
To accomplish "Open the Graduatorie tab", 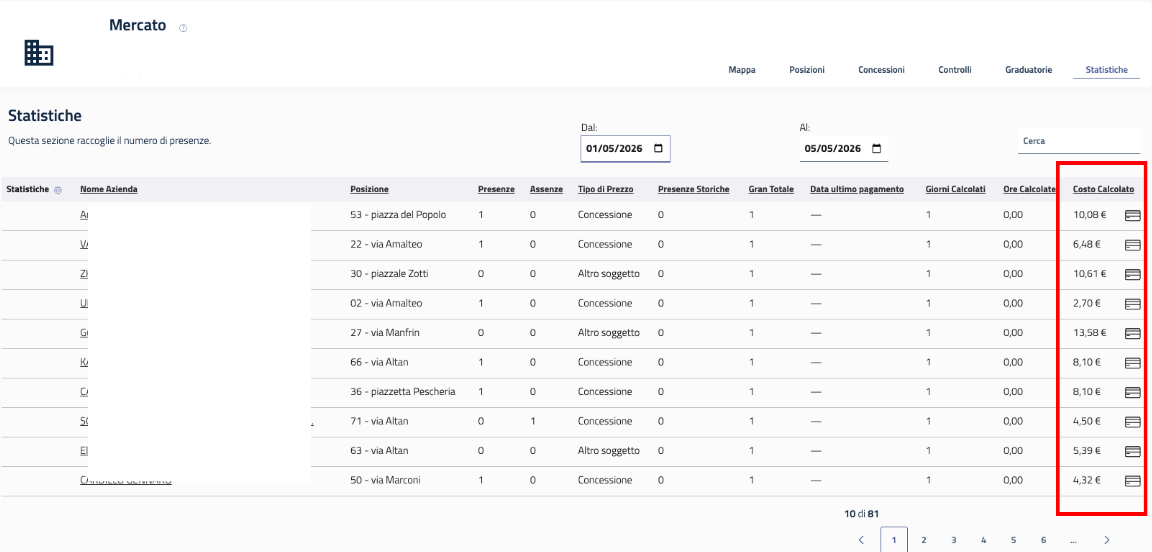I will (x=1029, y=70).
